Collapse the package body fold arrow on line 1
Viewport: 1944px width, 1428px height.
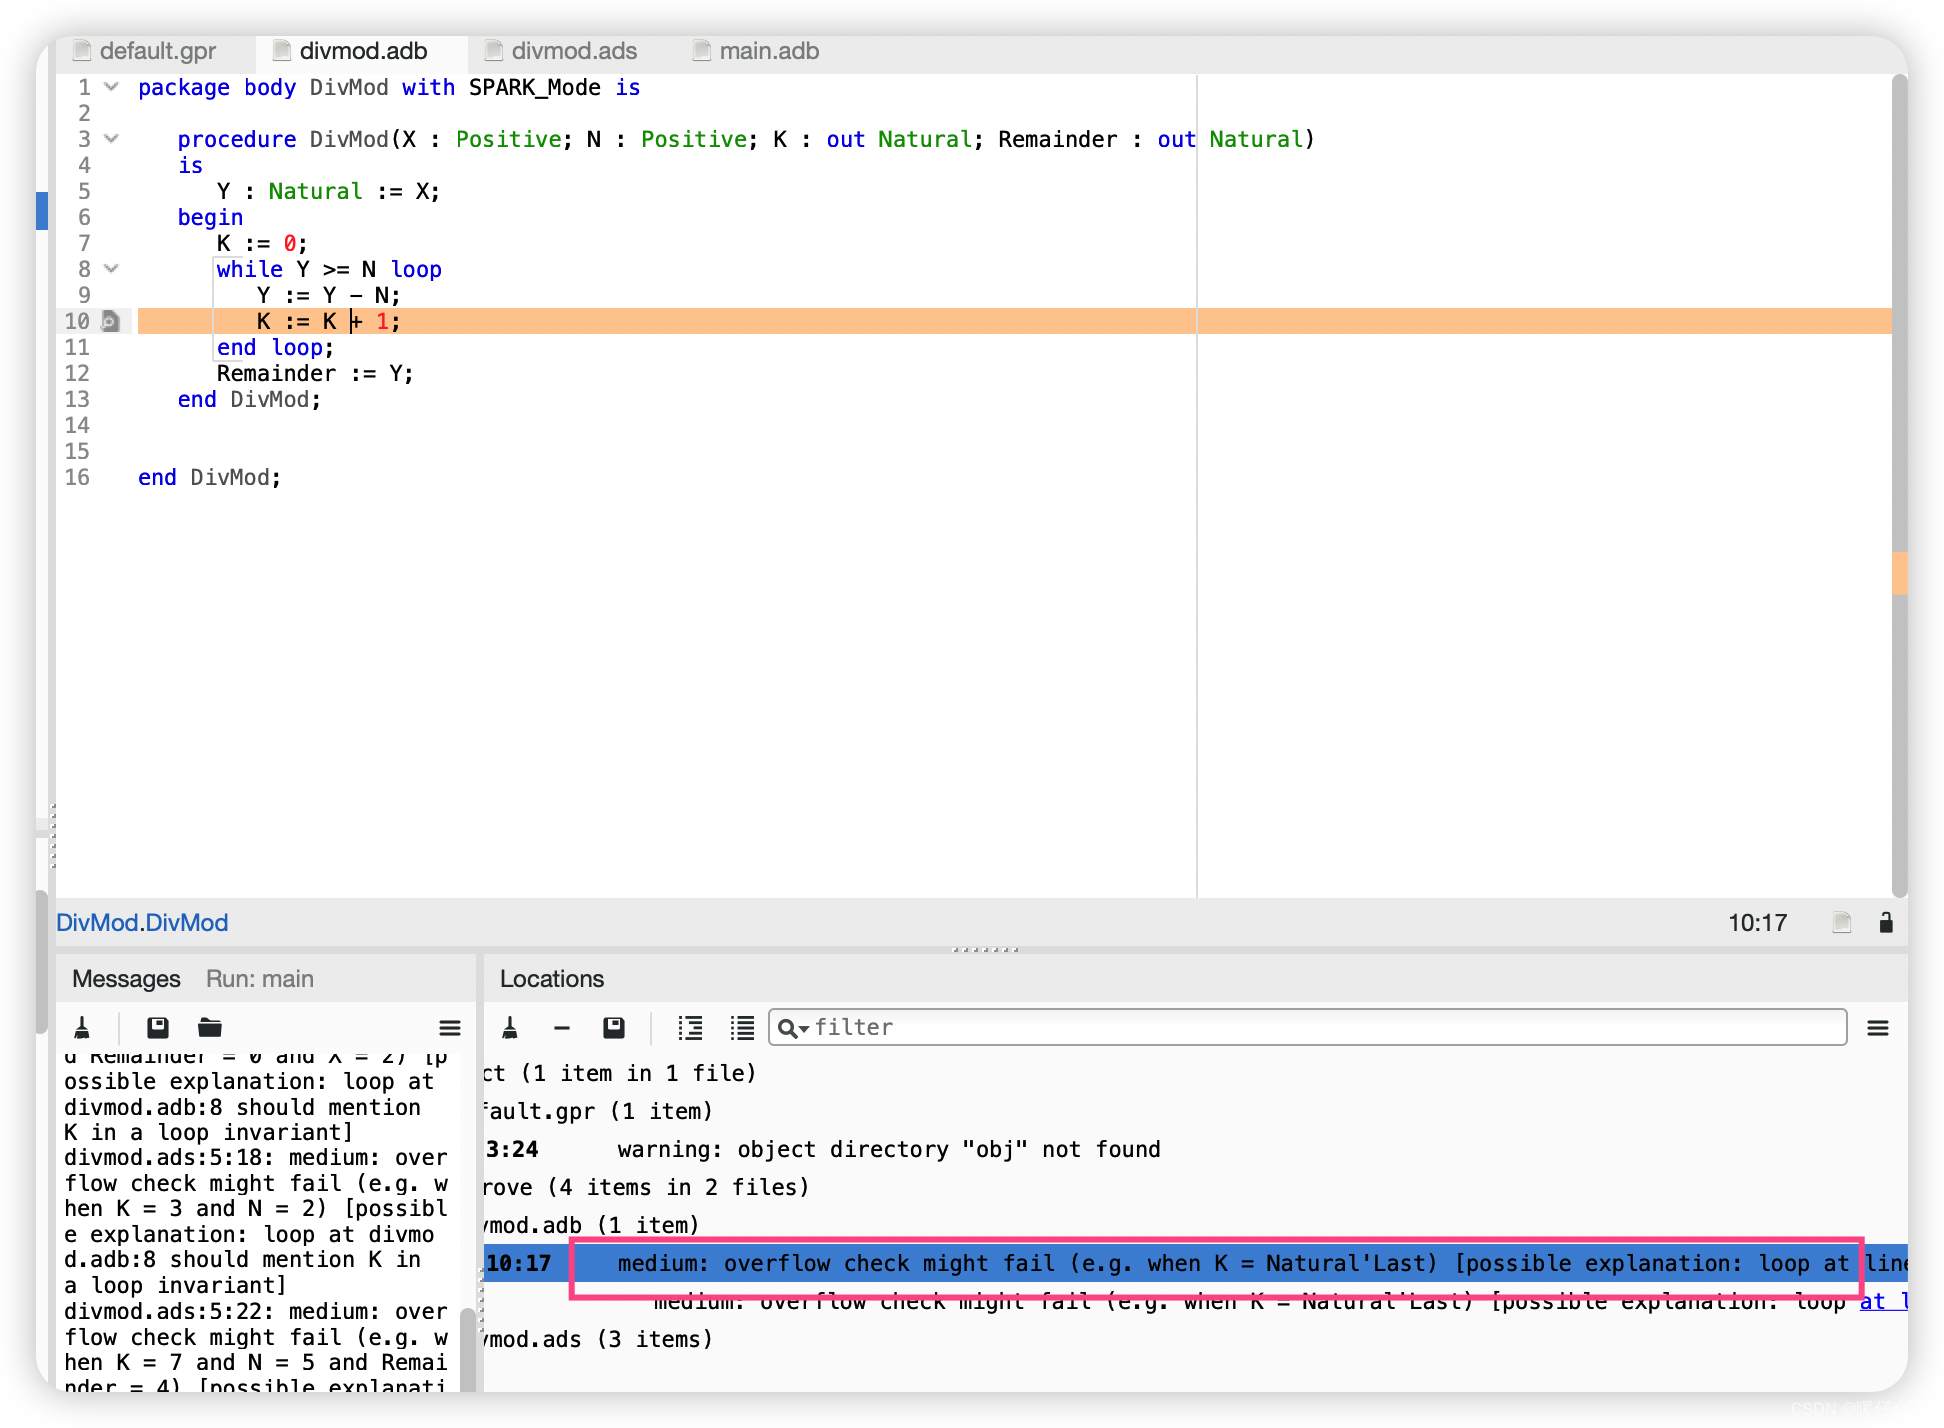tap(112, 87)
